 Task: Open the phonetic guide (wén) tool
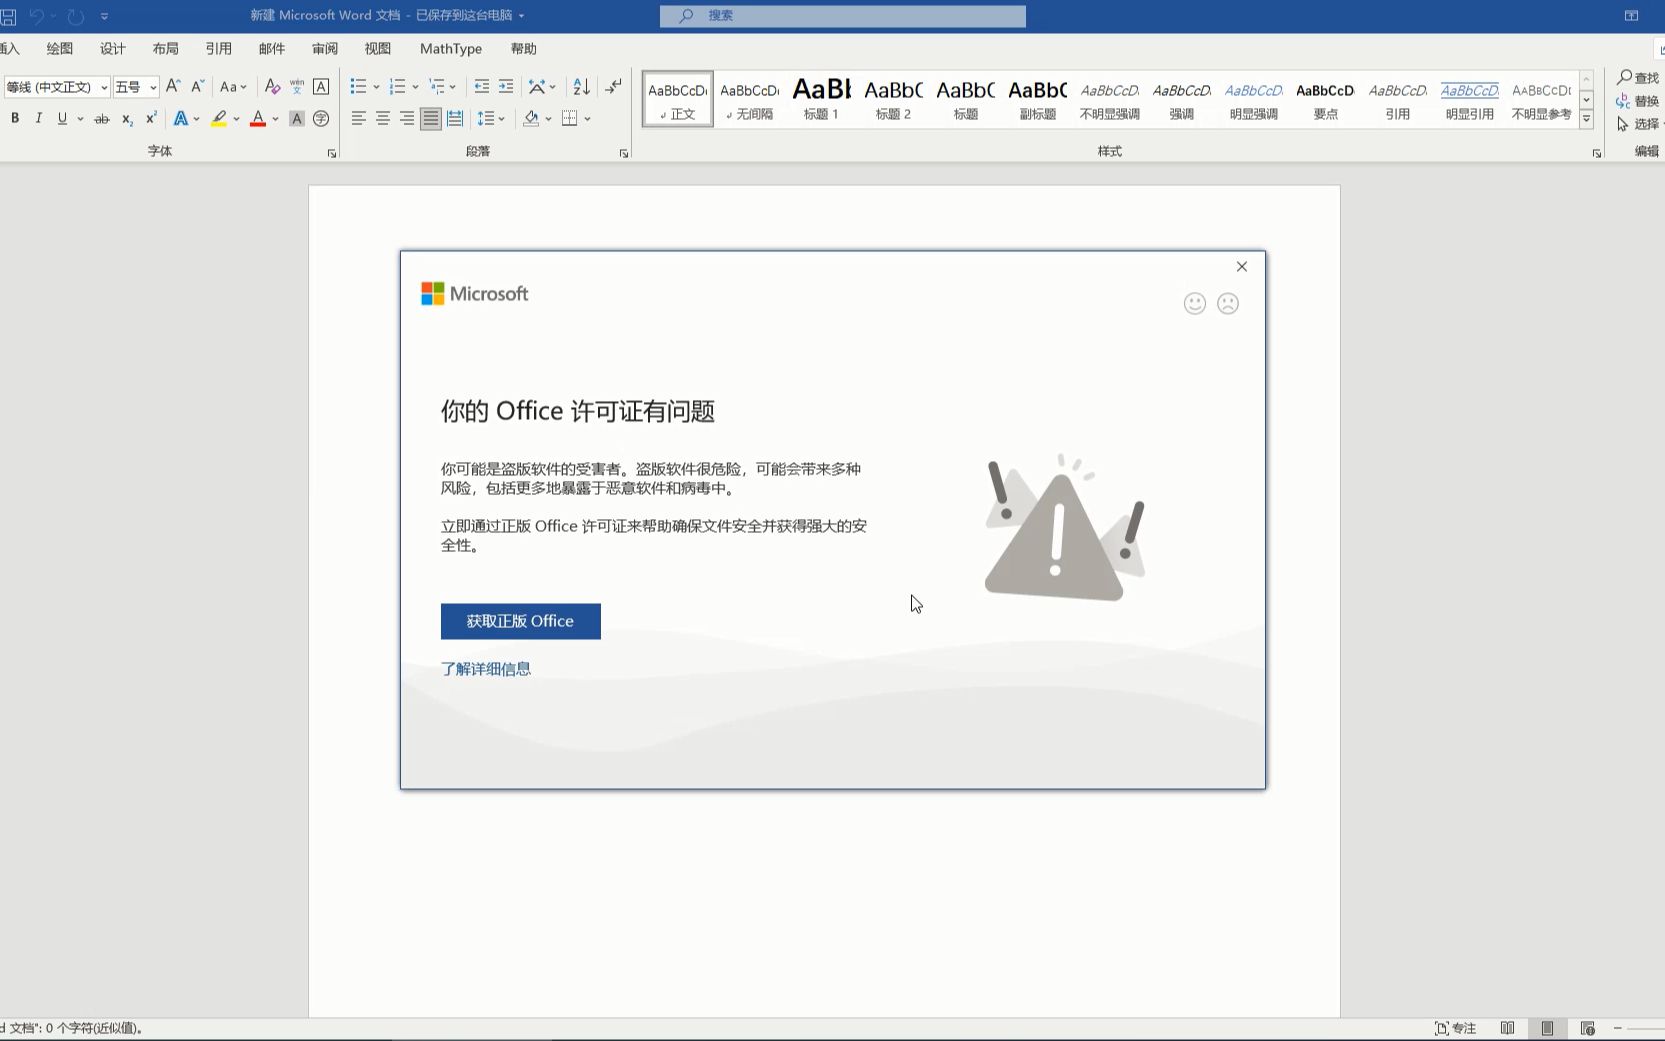click(x=297, y=87)
